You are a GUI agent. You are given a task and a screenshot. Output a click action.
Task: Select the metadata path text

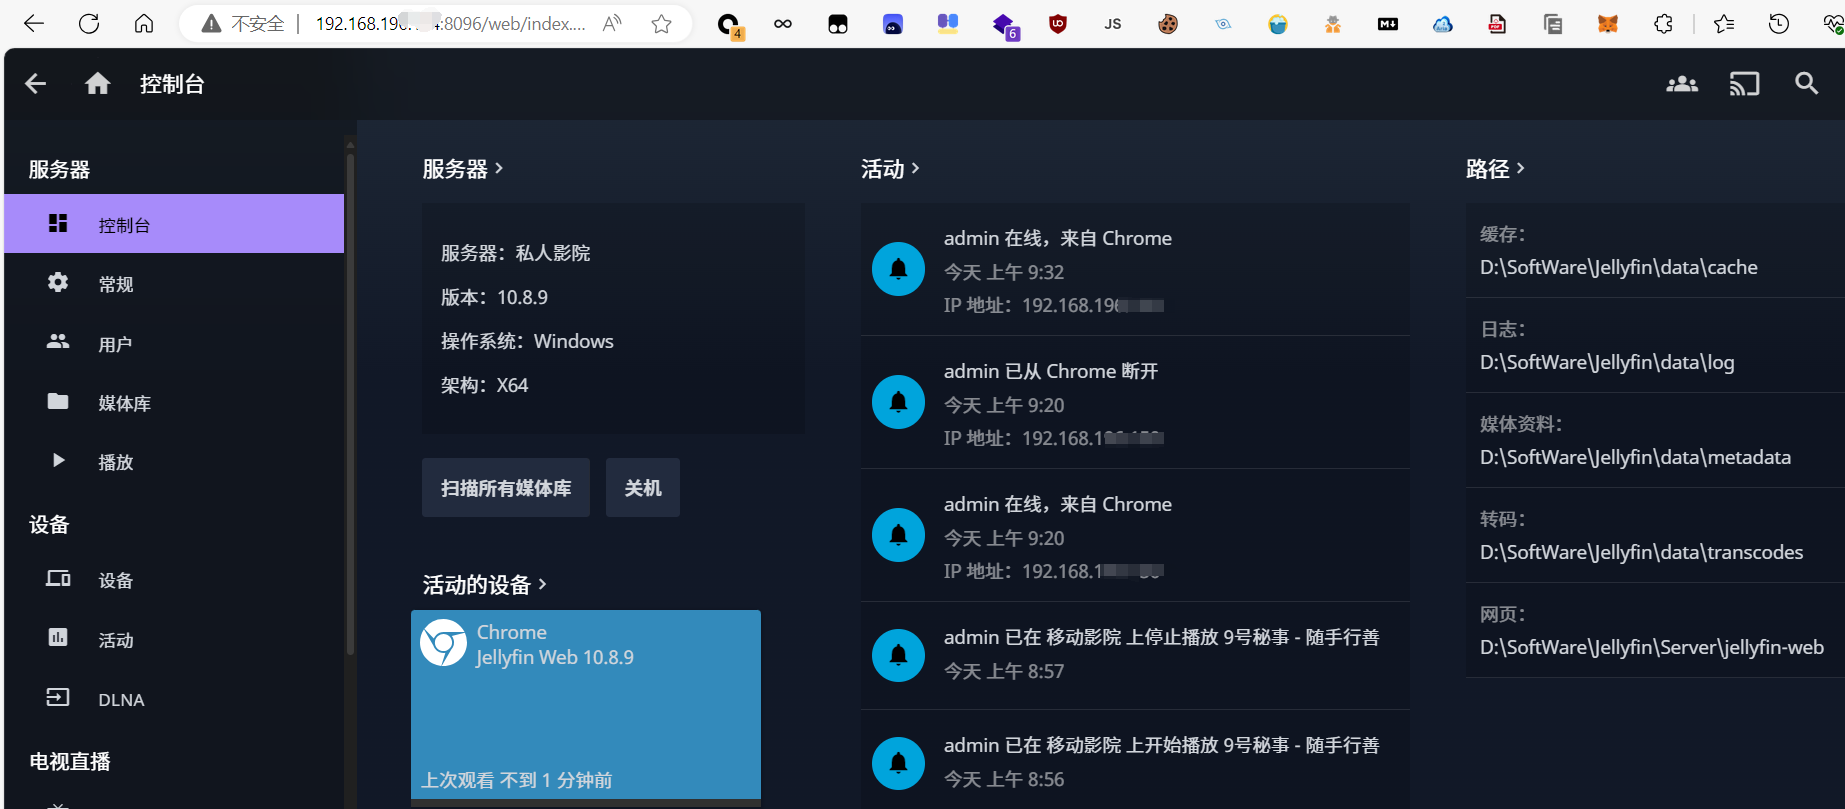[1635, 457]
